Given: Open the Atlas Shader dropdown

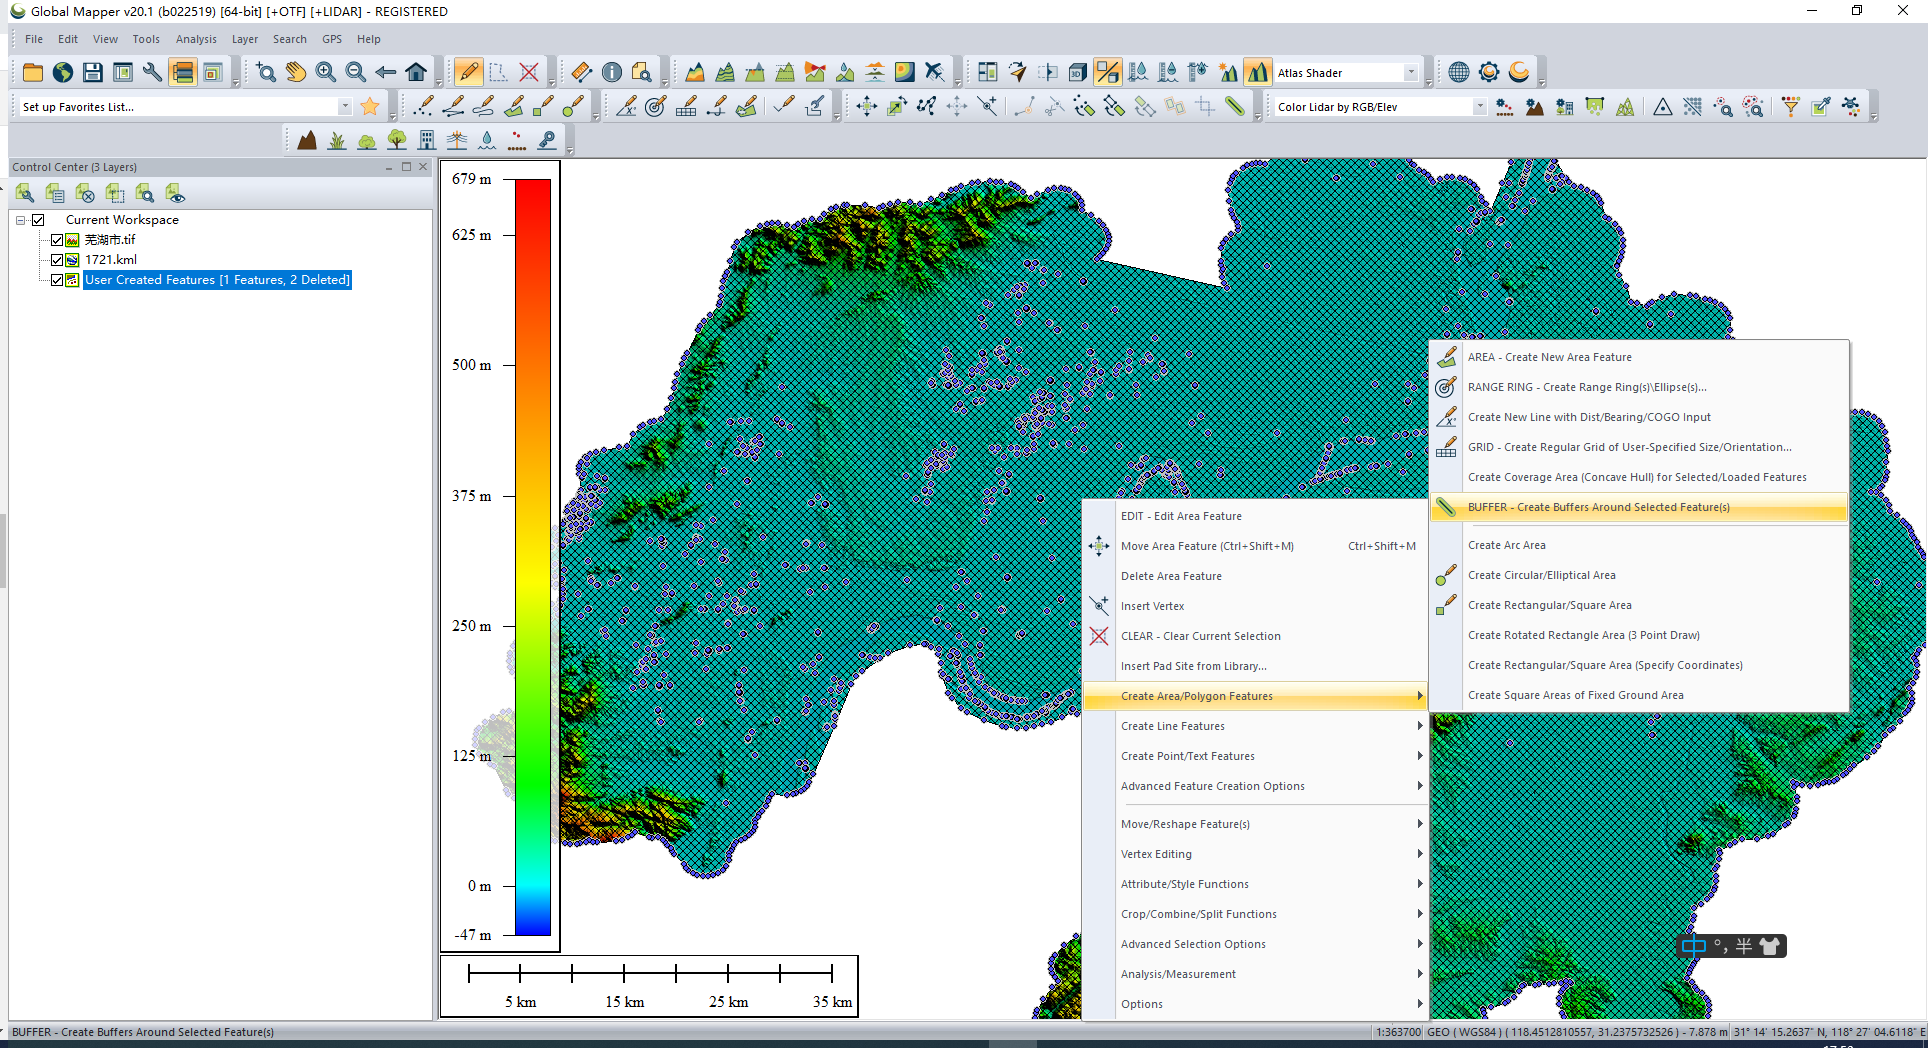Looking at the screenshot, I should tap(1410, 73).
